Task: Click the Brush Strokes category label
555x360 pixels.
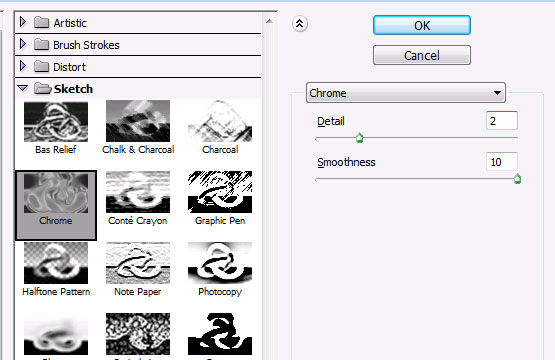Action: coord(86,45)
